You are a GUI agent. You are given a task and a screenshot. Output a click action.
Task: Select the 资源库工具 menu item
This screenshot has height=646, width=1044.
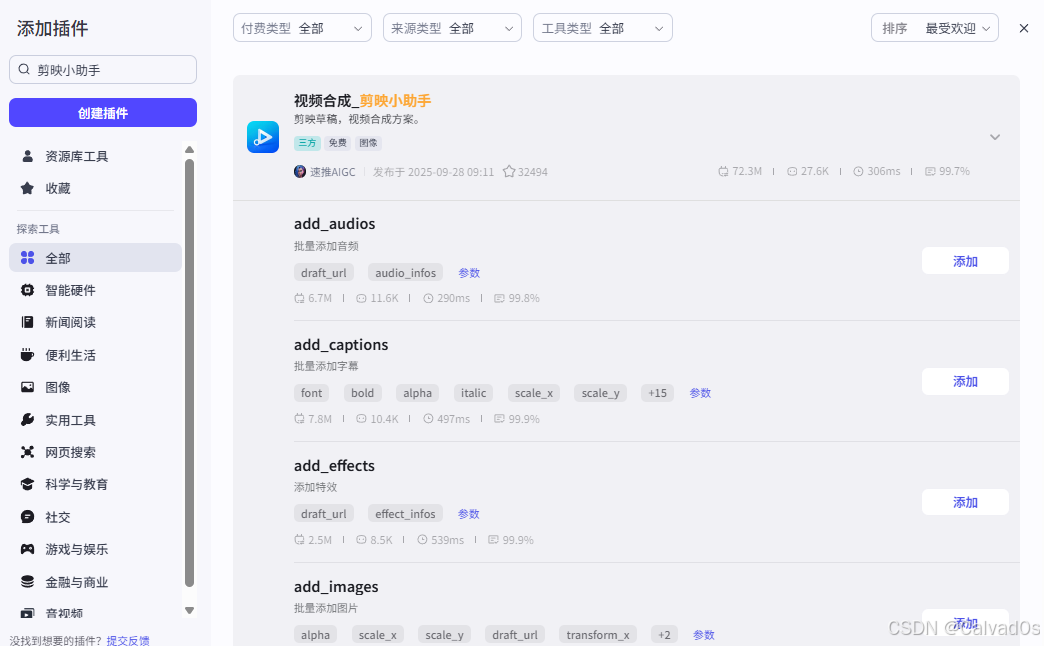click(x=95, y=156)
